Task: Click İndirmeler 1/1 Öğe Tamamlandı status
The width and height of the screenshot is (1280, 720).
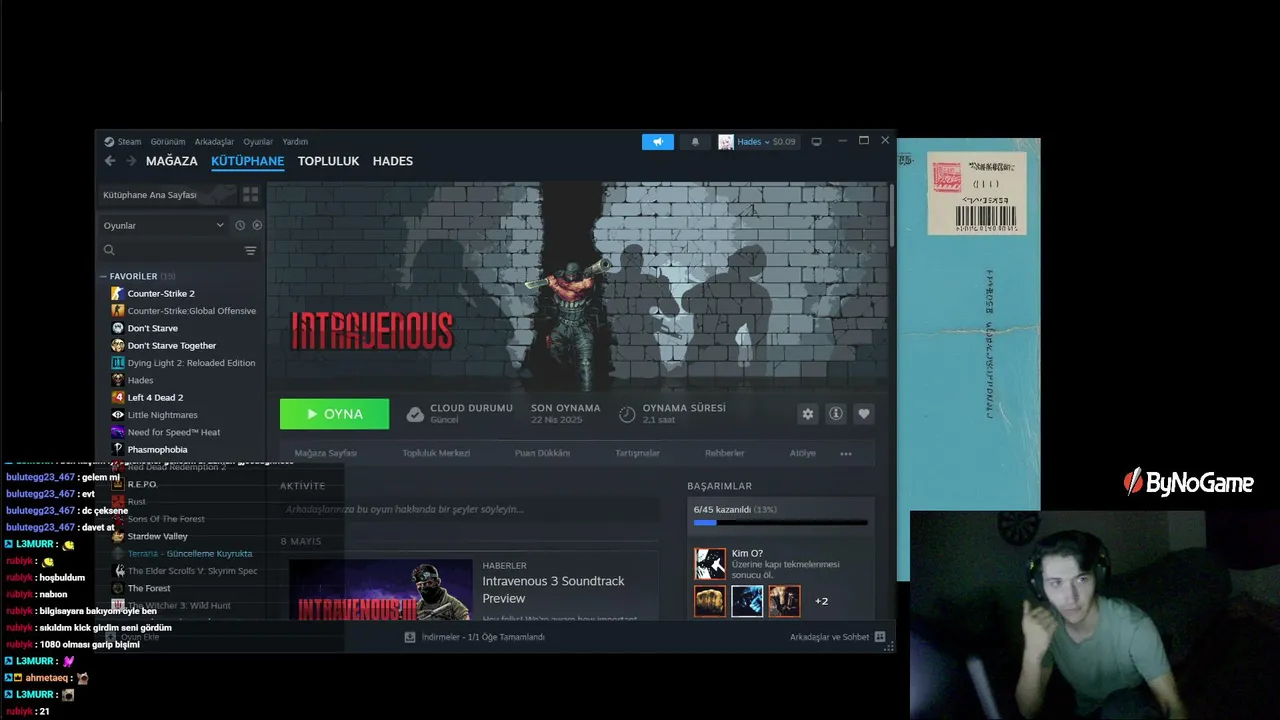Action: [483, 637]
